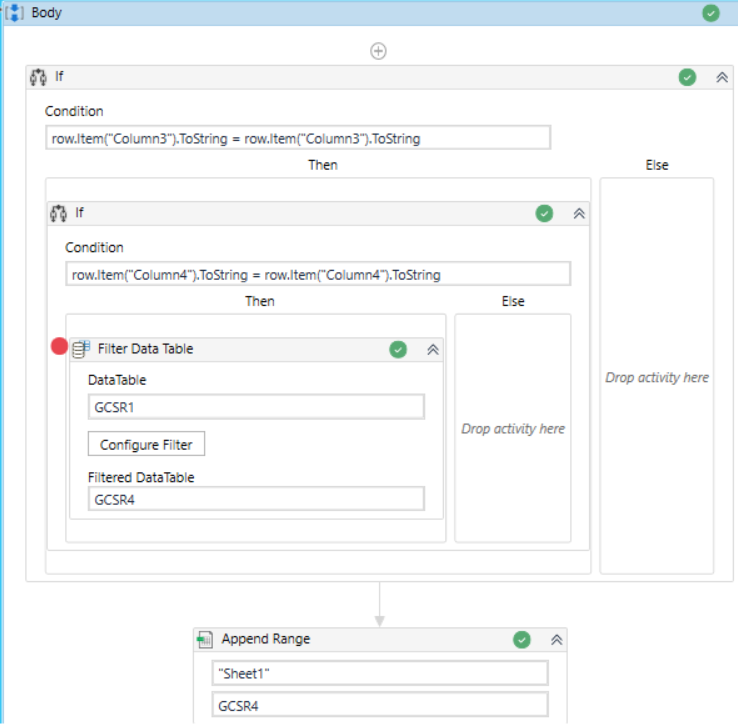Click the DataTable field containing GCSR1
Image resolution: width=738 pixels, height=726 pixels.
click(256, 406)
